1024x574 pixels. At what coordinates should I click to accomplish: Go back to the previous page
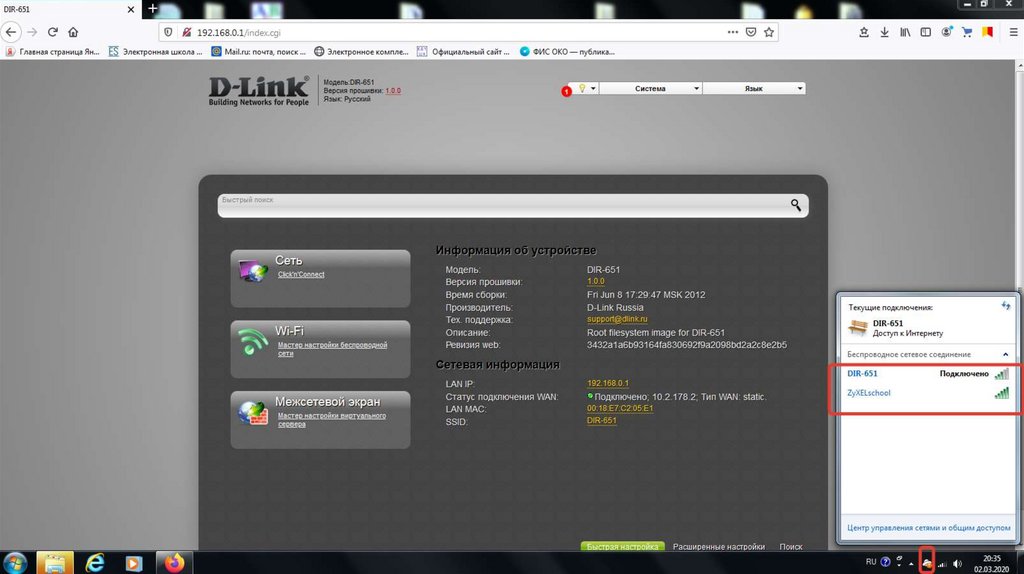10,32
